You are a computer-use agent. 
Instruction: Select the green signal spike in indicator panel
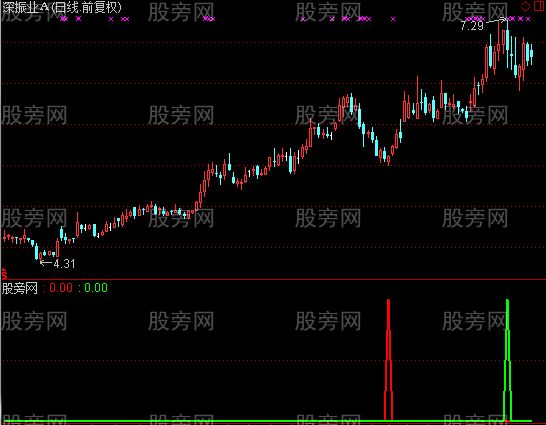[507, 360]
